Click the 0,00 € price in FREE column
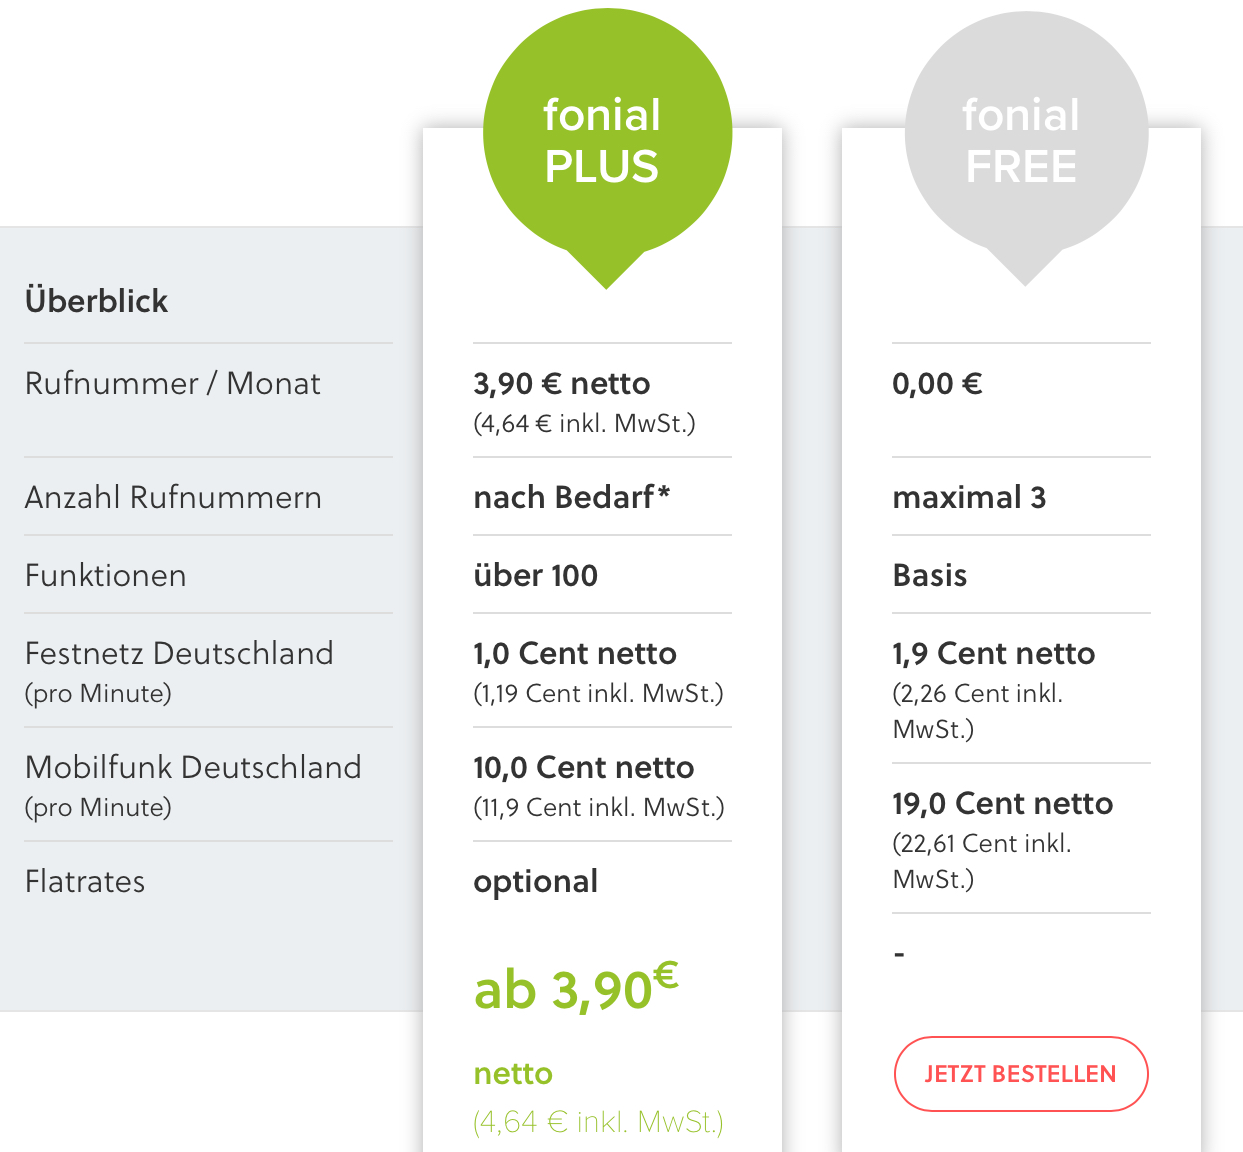This screenshot has width=1243, height=1152. 937,383
